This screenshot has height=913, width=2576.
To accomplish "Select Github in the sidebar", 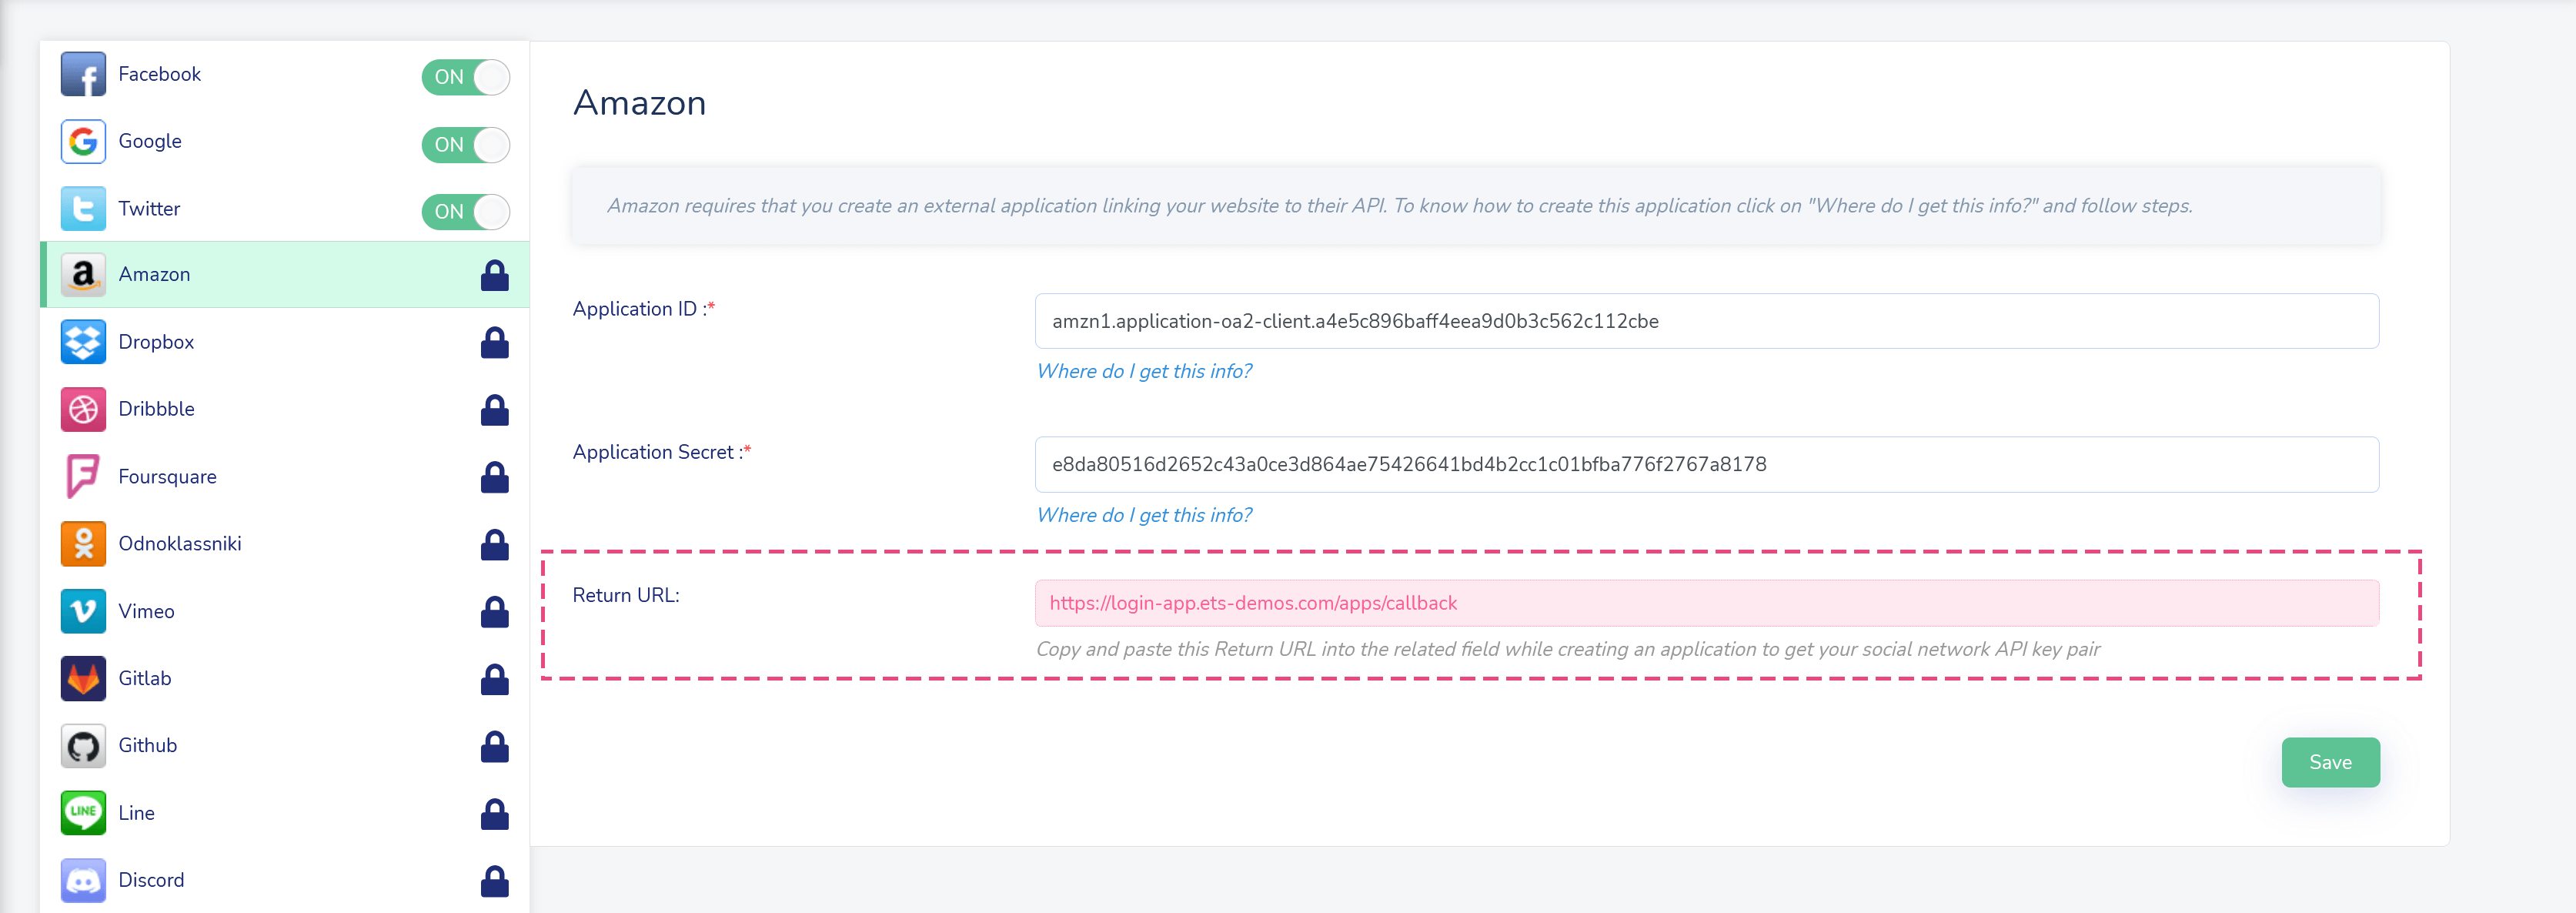I will 285,746.
